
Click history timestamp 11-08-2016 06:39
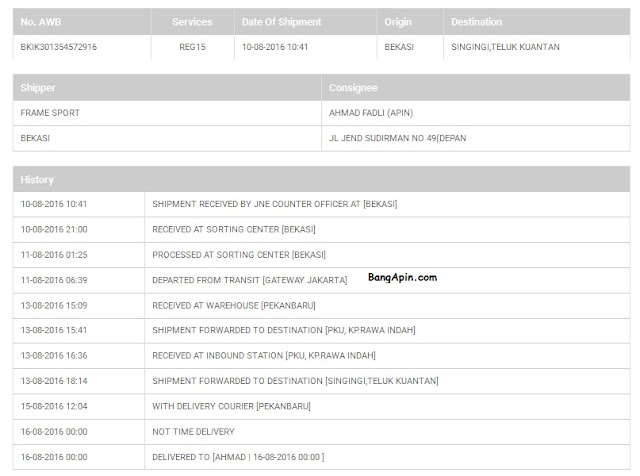point(54,280)
